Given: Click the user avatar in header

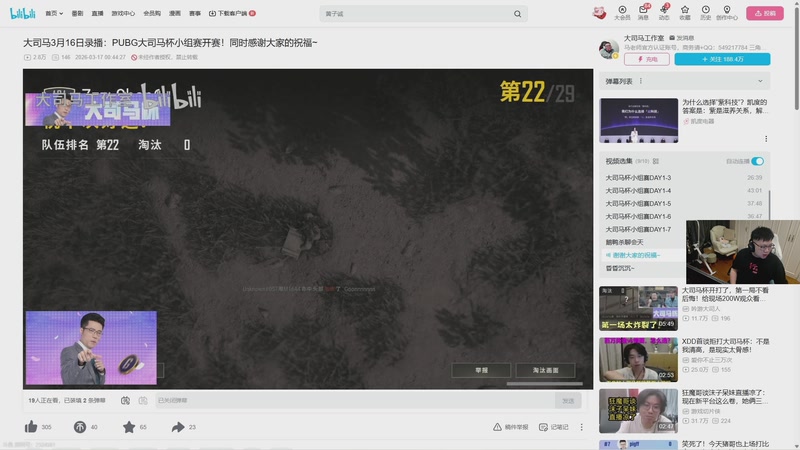Looking at the screenshot, I should 599,13.
